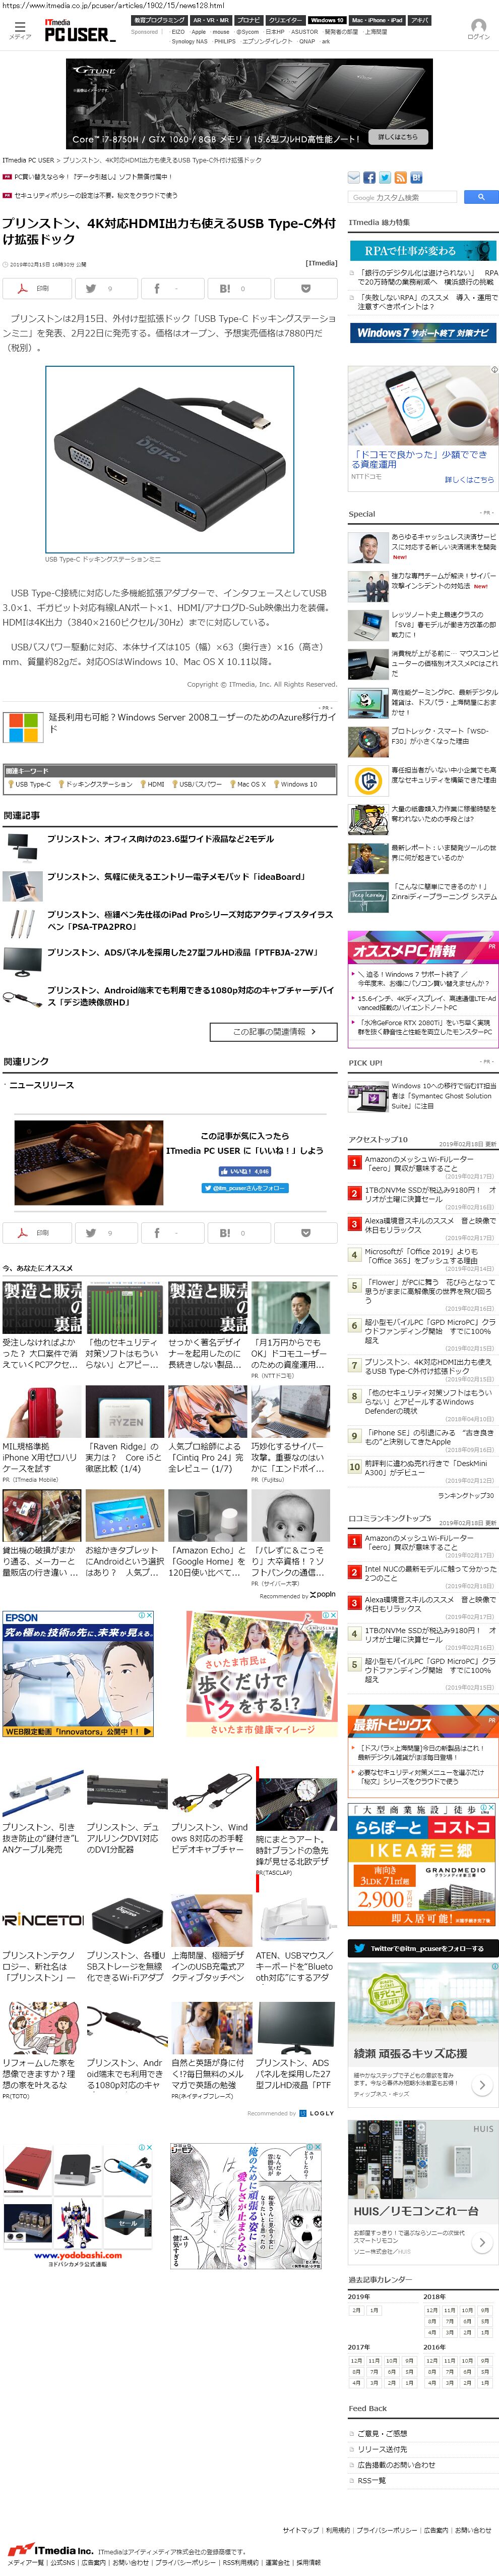Click the RSS一覧 link
The height and width of the screenshot is (2576, 499).
pos(372,2480)
